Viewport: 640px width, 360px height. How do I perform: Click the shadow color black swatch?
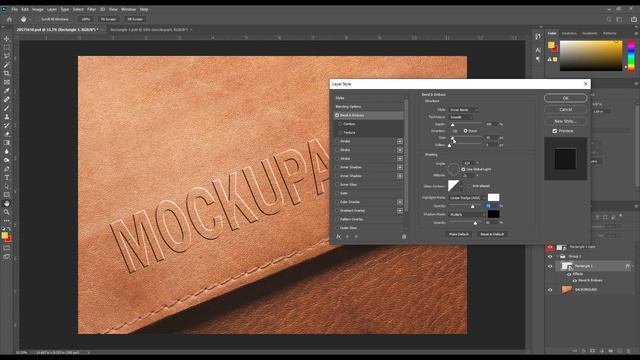493,214
